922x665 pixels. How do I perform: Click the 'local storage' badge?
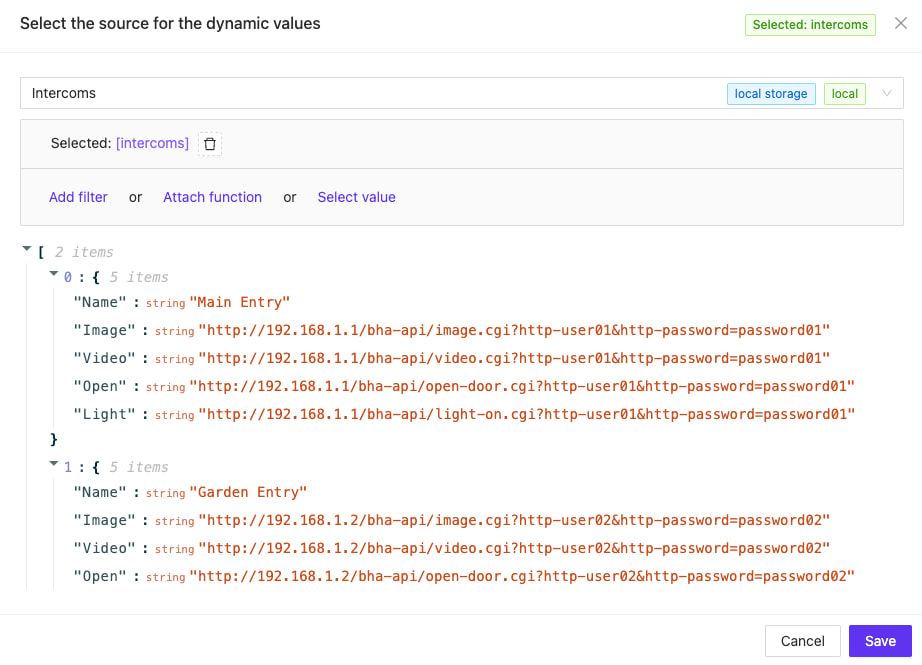[771, 93]
